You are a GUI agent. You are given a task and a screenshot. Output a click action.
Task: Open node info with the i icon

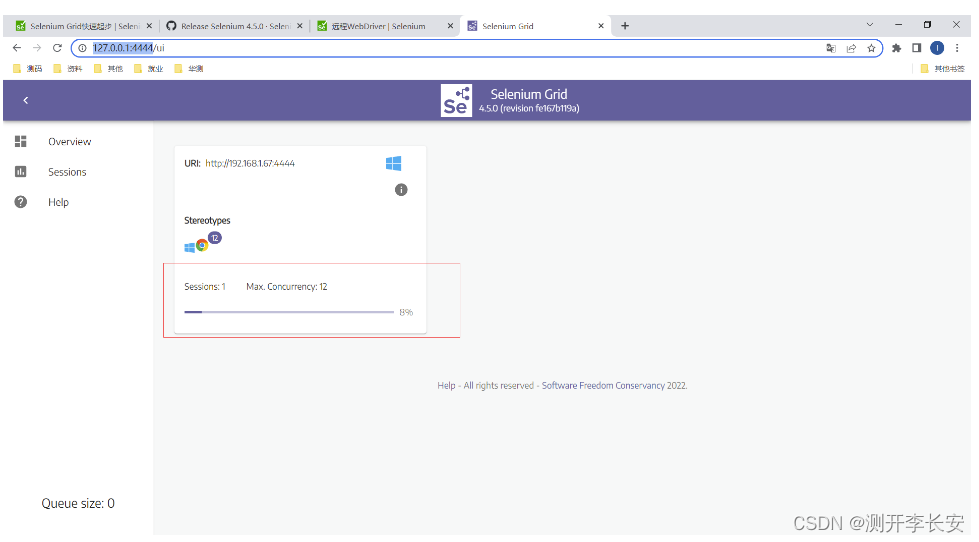(401, 190)
